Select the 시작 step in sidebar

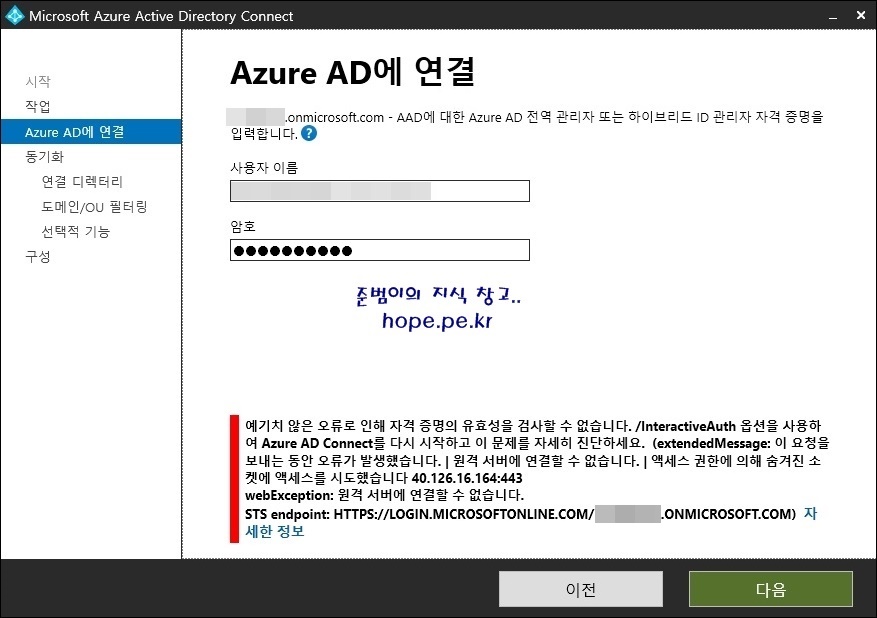pyautogui.click(x=38, y=82)
